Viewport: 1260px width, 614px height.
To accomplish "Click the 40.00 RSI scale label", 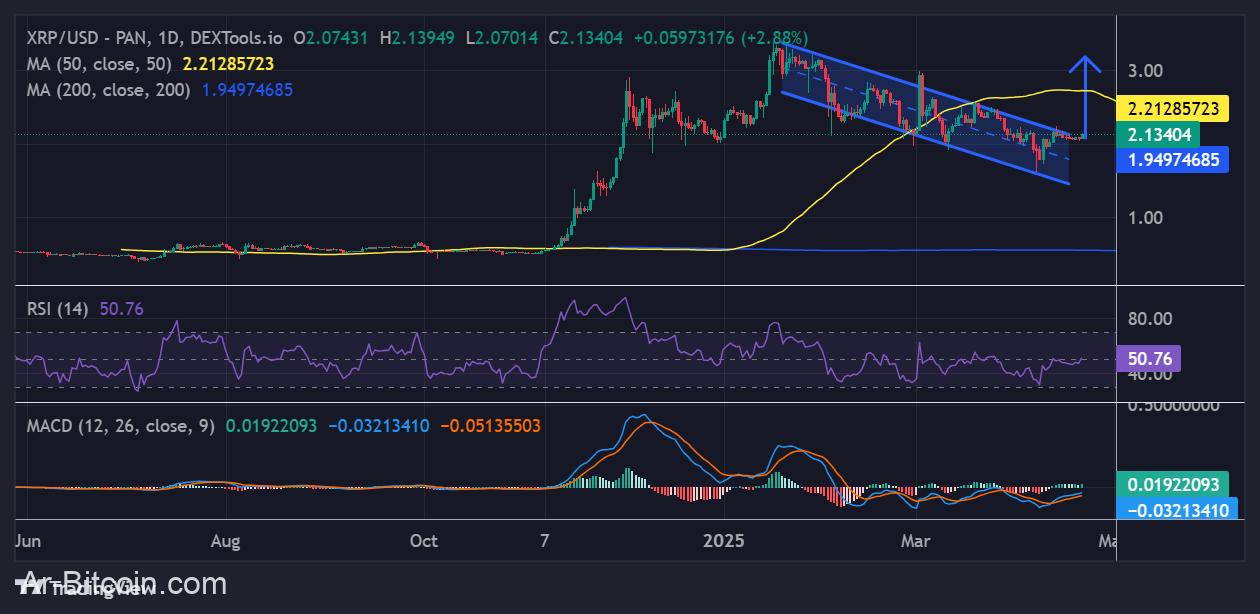I will 1150,375.
